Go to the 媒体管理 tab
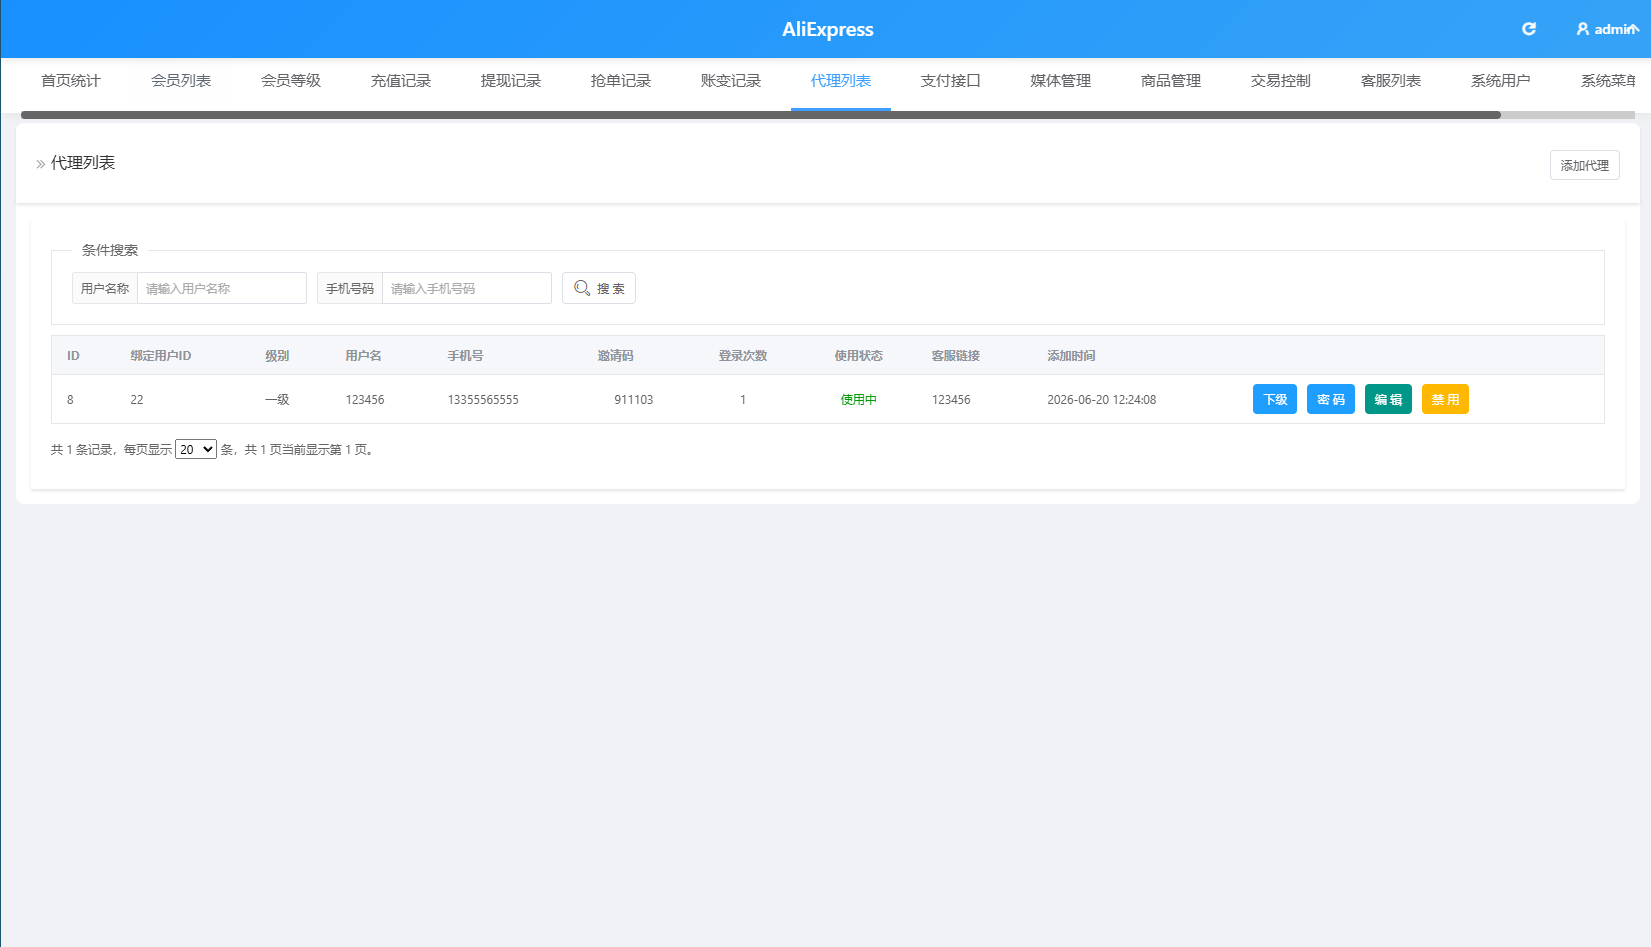Image resolution: width=1651 pixels, height=947 pixels. (x=1061, y=81)
